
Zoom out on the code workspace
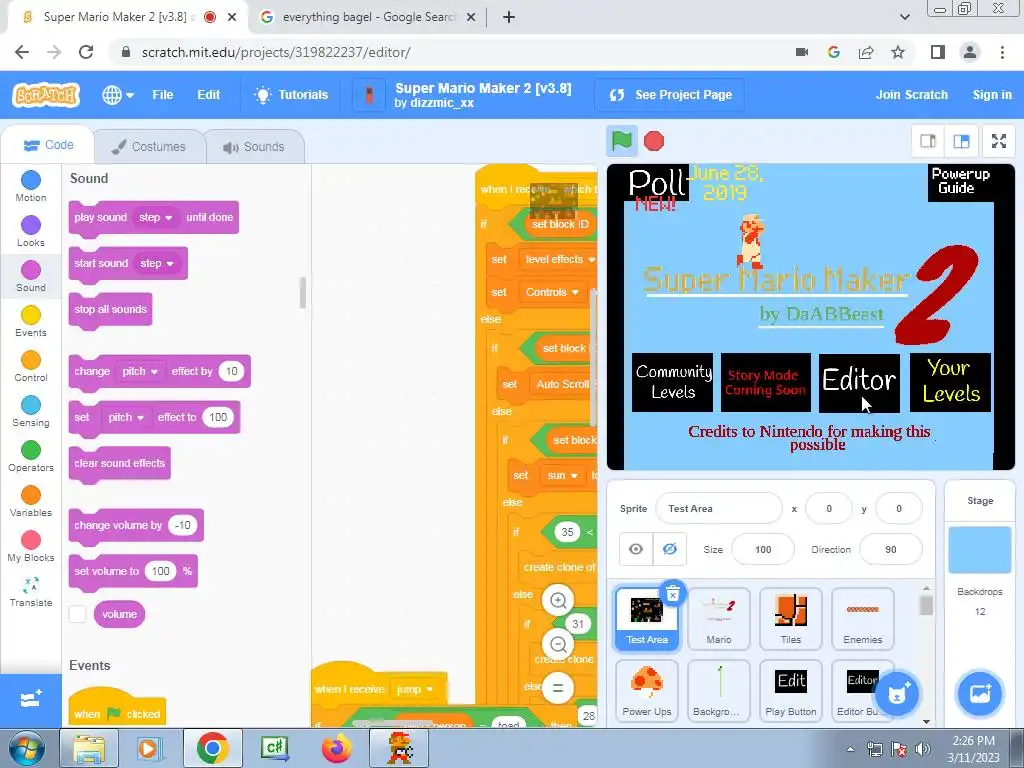558,645
